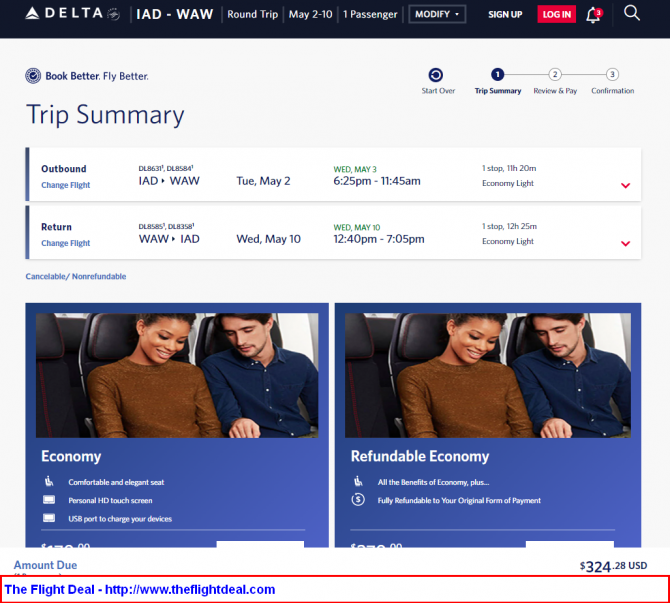Click the Economy card heading
670x603 pixels.
coord(71,456)
